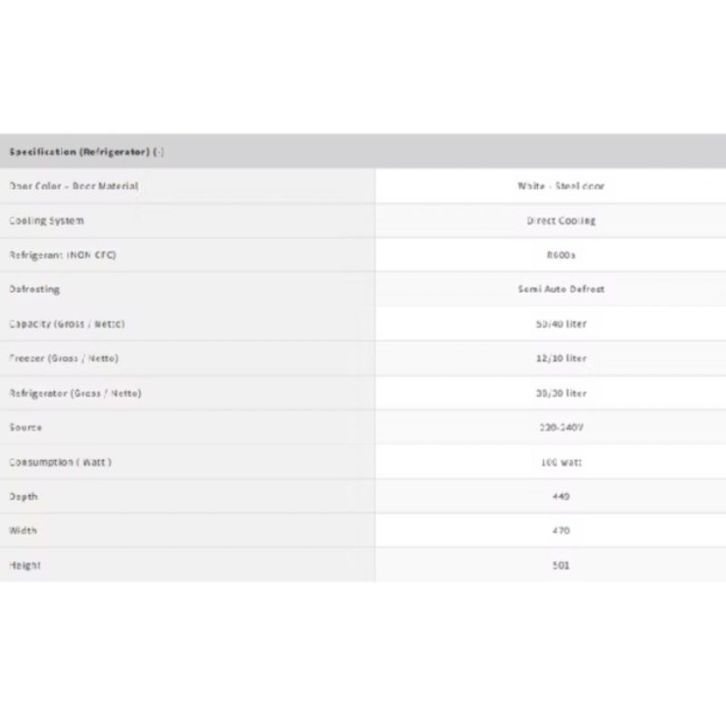Click the Direct Cooling value cell
This screenshot has height=726, width=726.
[560, 220]
